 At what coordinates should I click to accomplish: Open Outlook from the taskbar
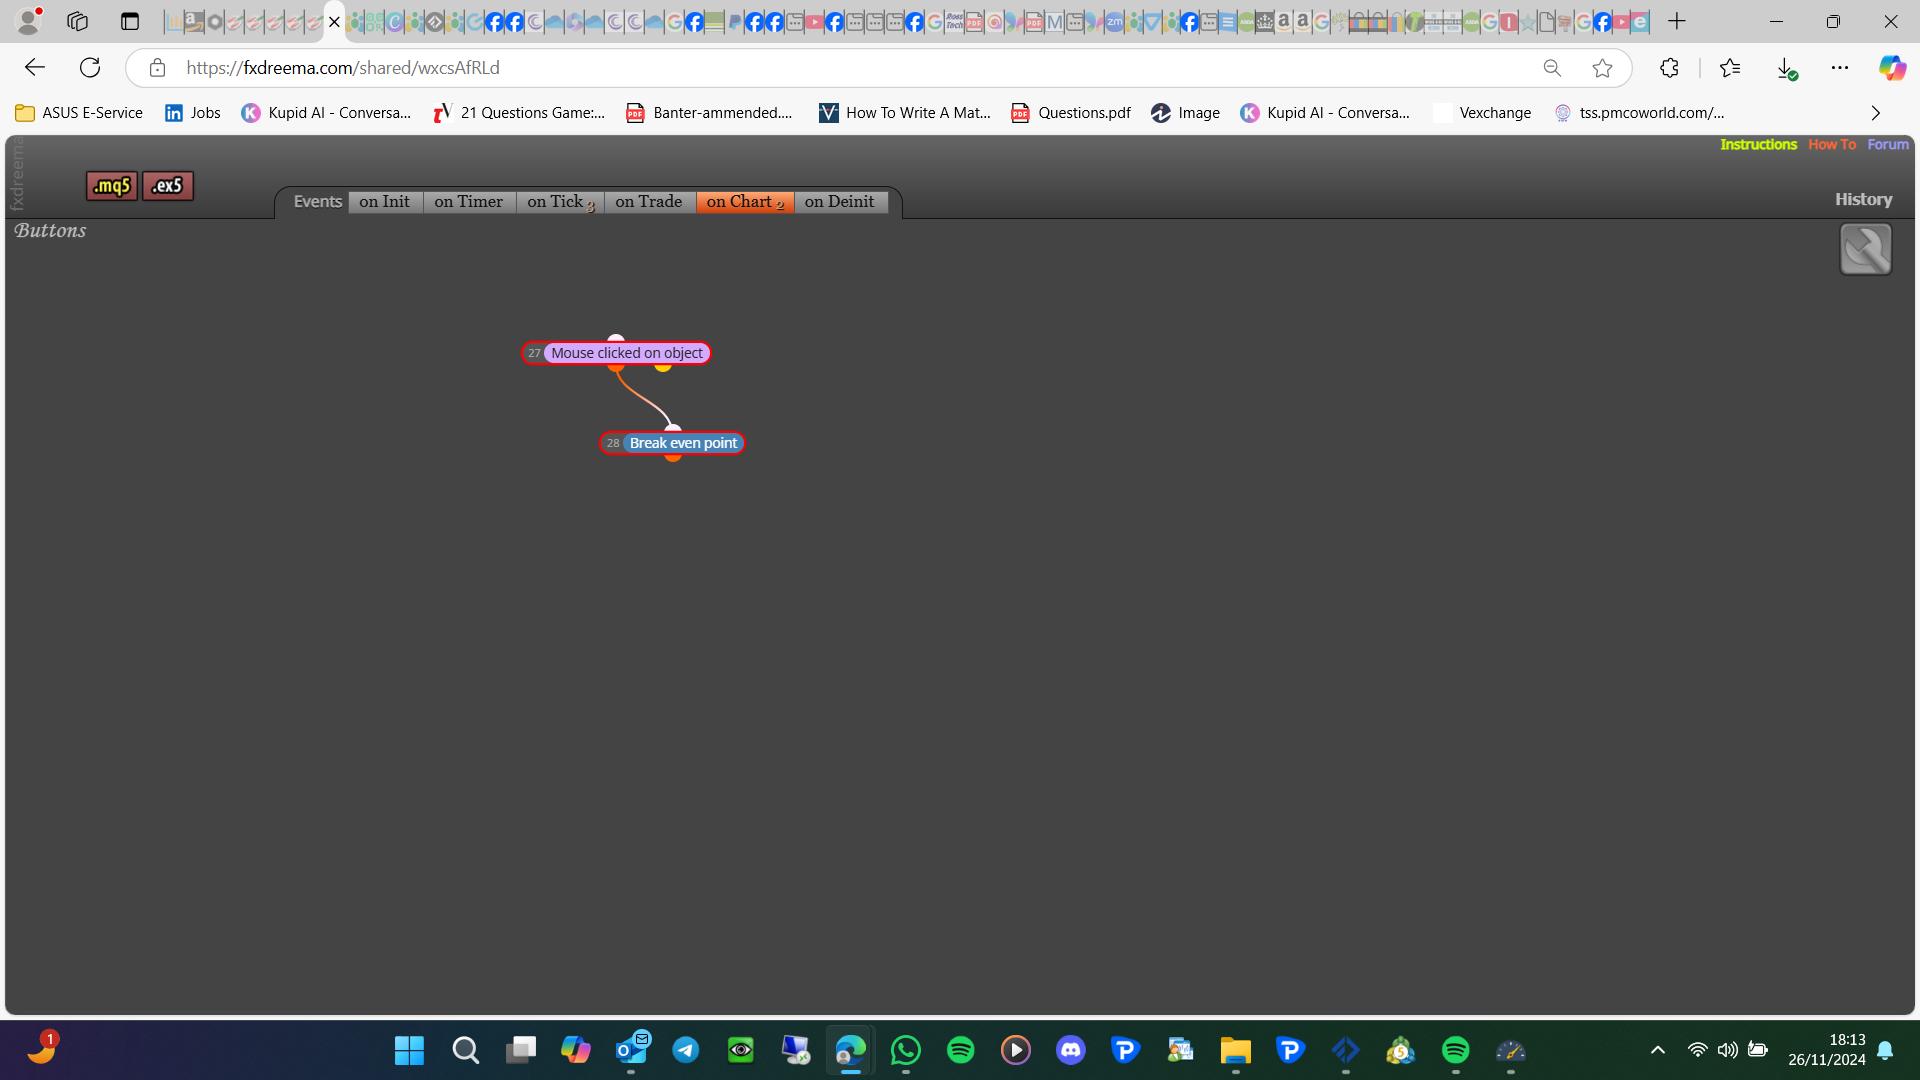pos(631,1050)
